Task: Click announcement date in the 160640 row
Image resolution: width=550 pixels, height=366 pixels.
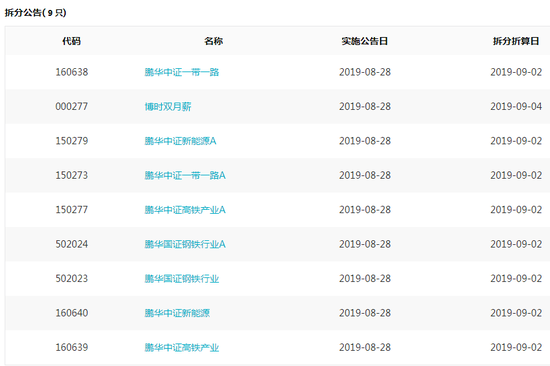Action: point(365,313)
